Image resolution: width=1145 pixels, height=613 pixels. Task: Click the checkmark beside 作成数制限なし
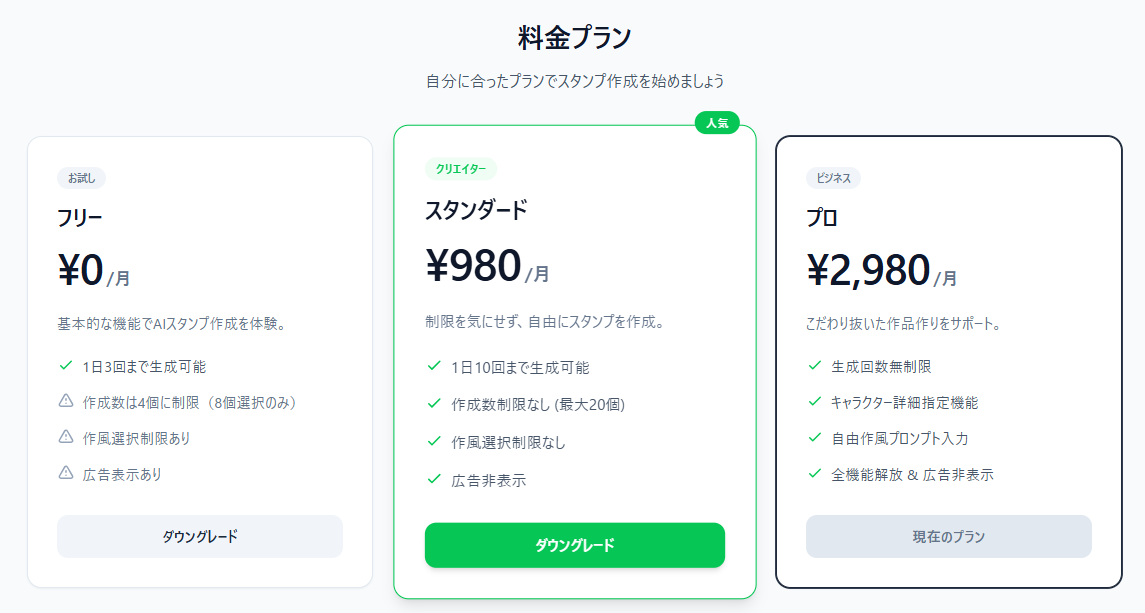[434, 403]
